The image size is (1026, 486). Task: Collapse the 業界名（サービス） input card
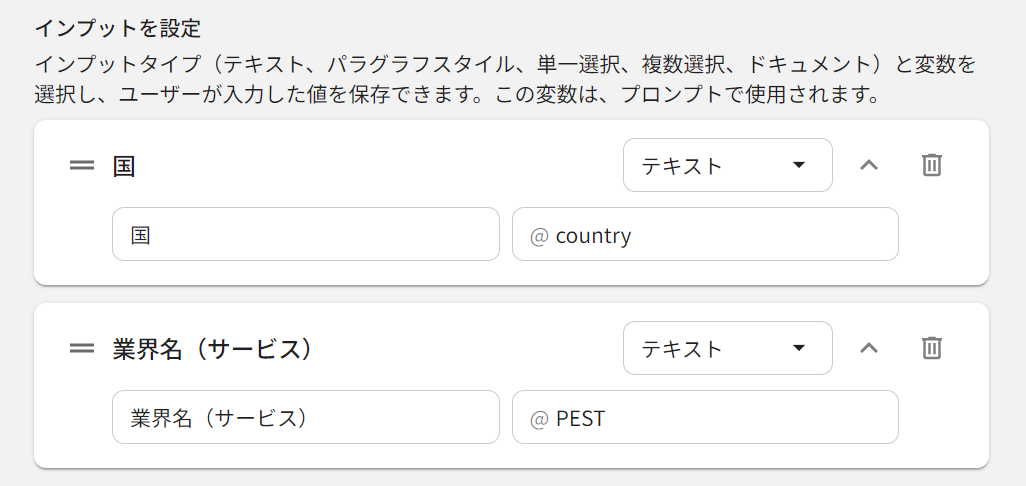click(x=869, y=348)
